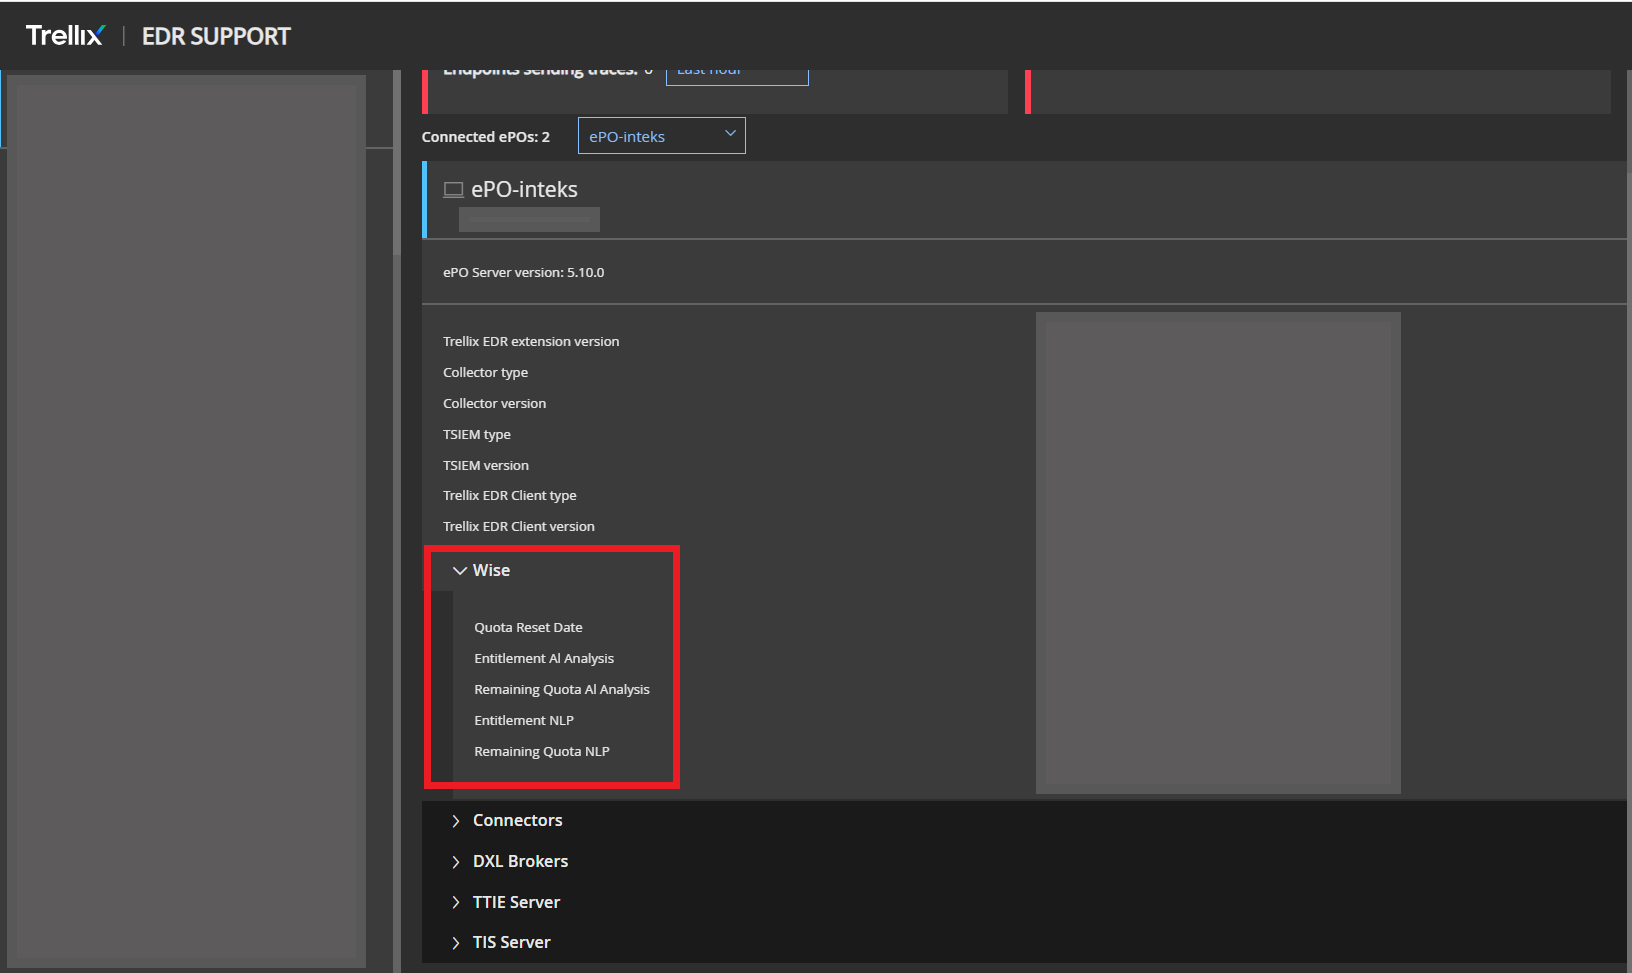Click the ePO-inteks computer icon

[x=454, y=190]
